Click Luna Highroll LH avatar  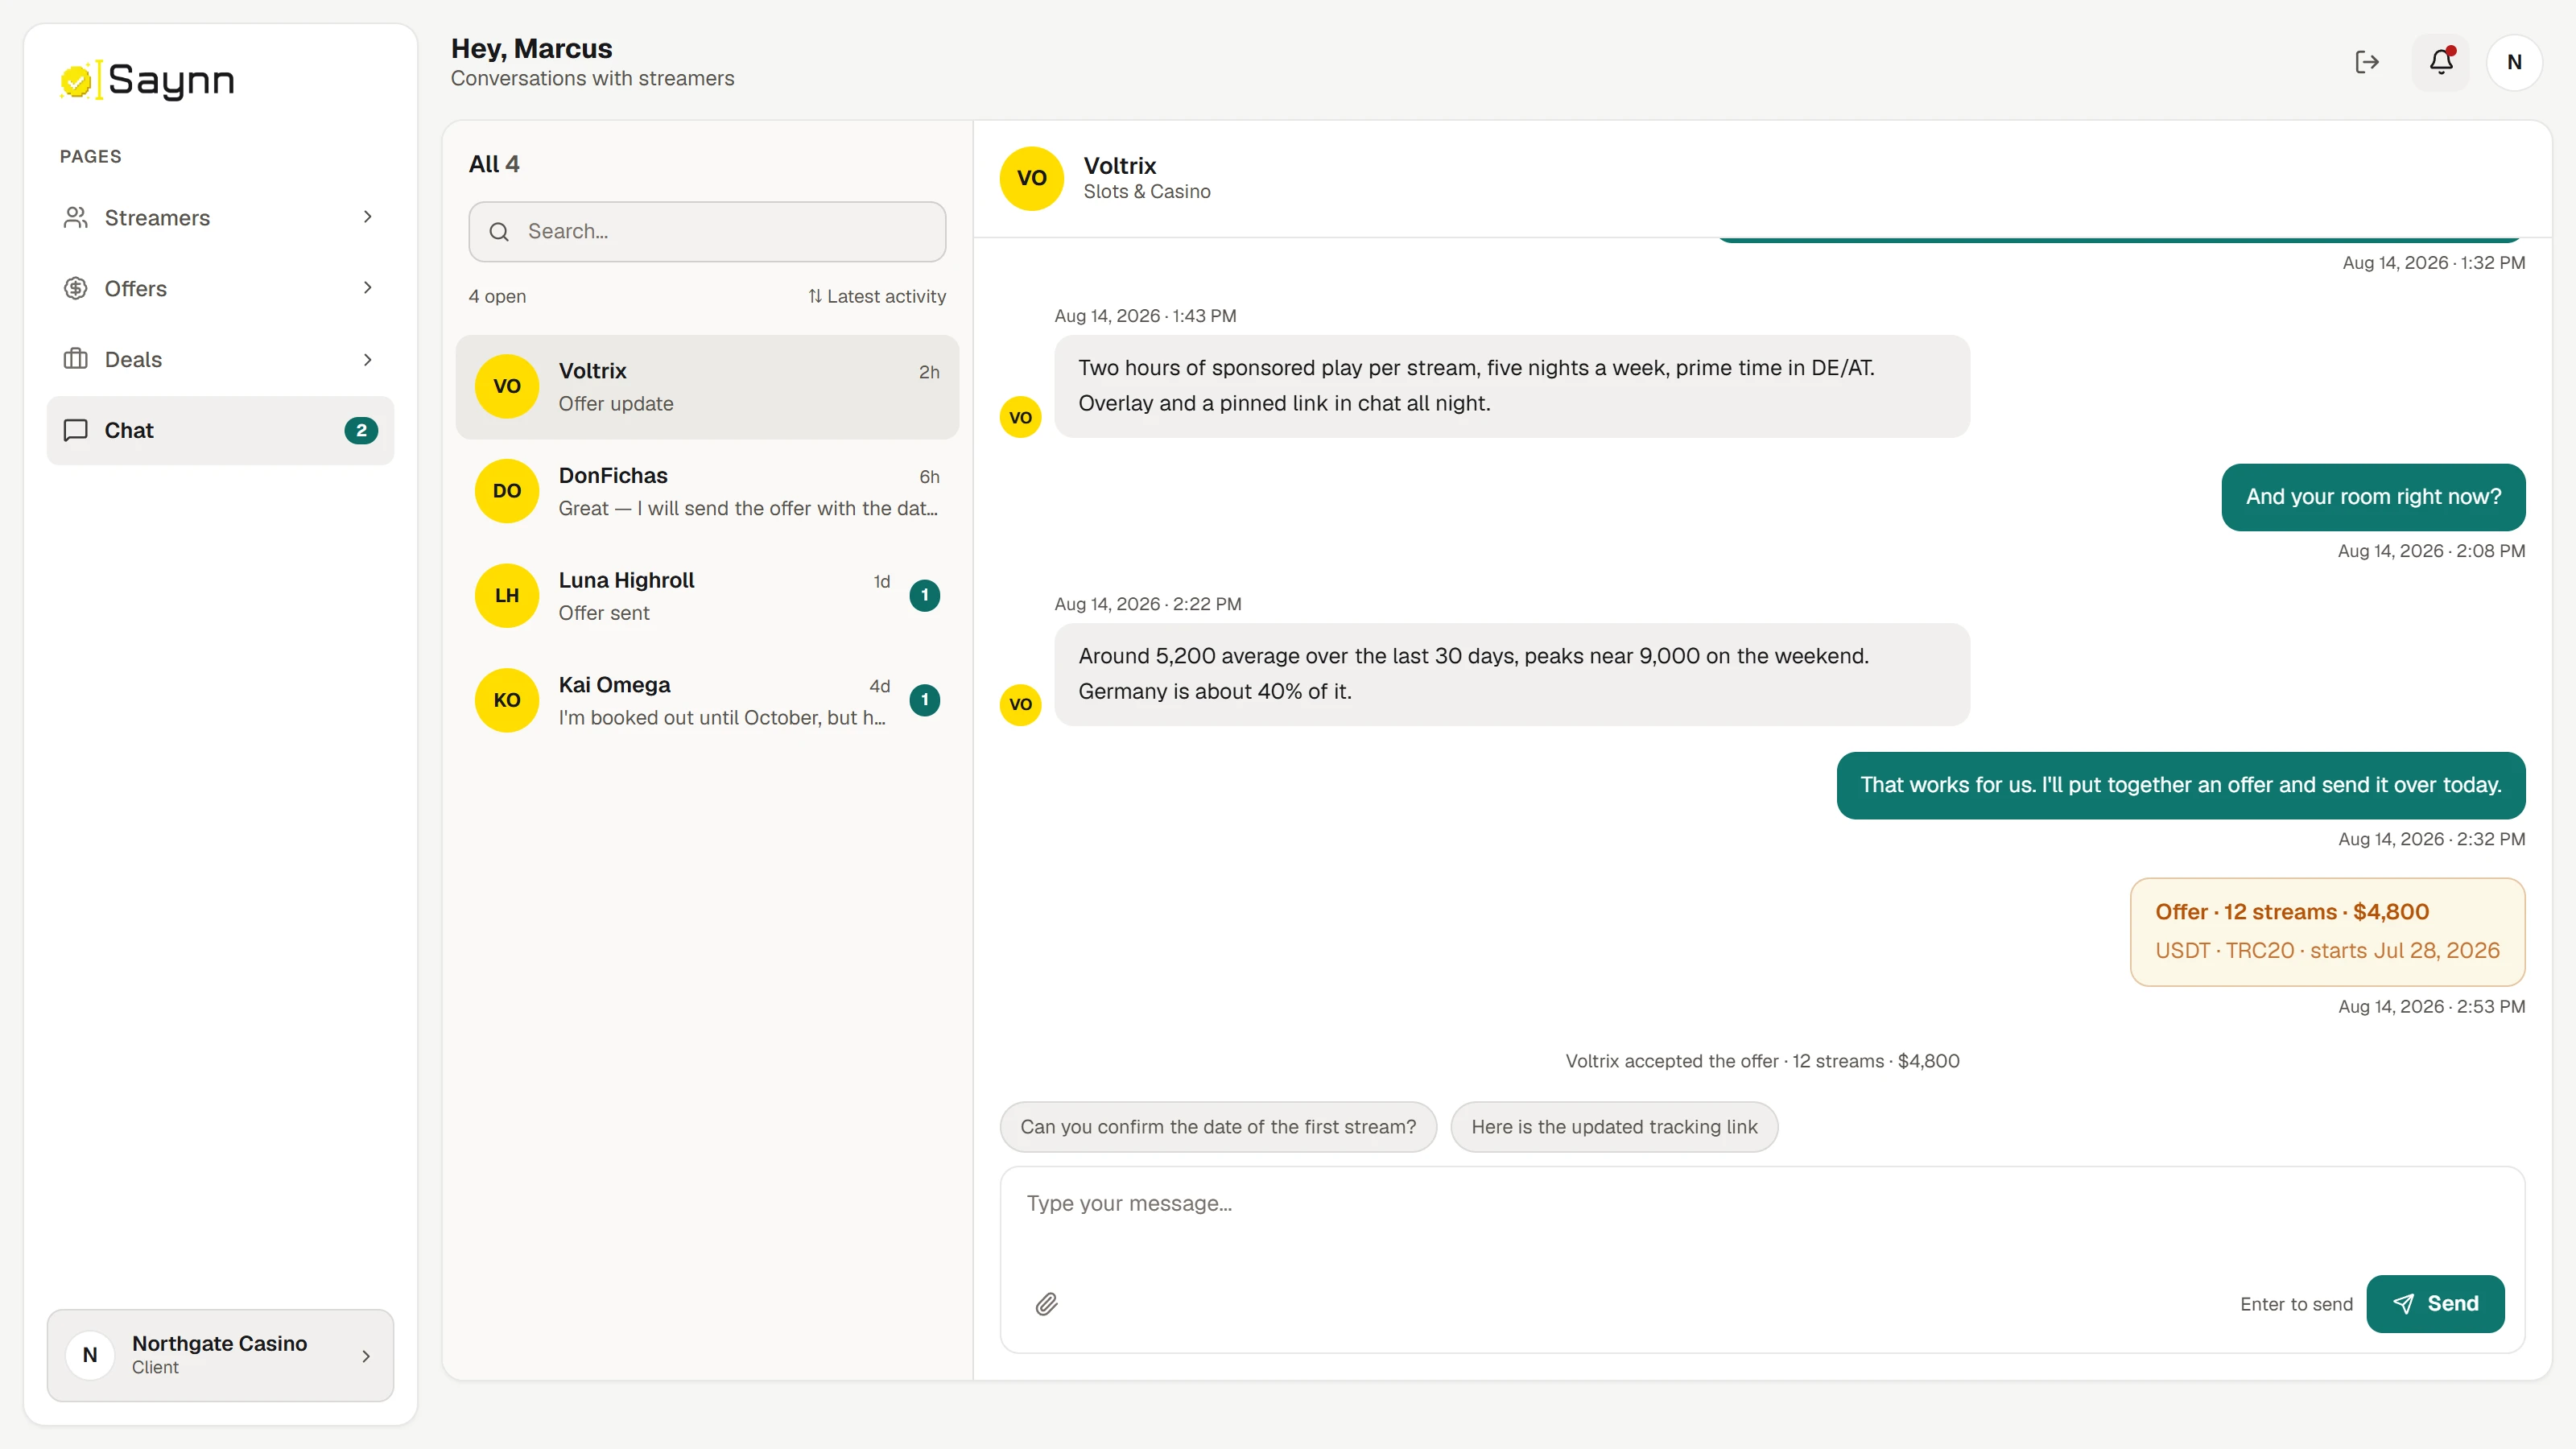(x=507, y=596)
